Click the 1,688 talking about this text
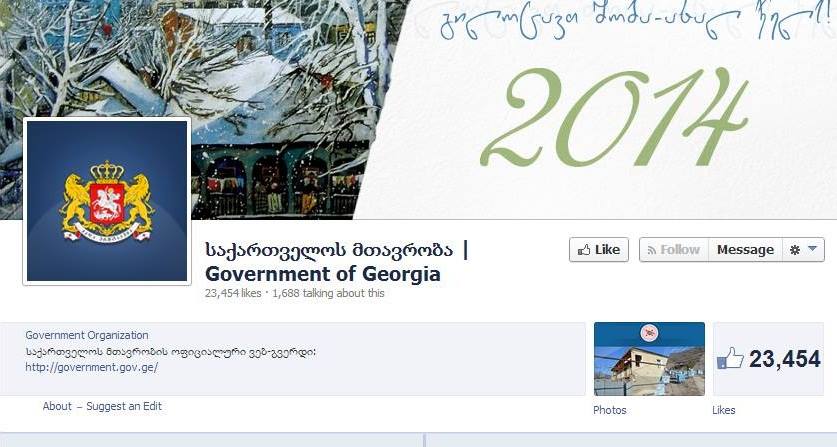Image resolution: width=837 pixels, height=447 pixels. pos(328,293)
